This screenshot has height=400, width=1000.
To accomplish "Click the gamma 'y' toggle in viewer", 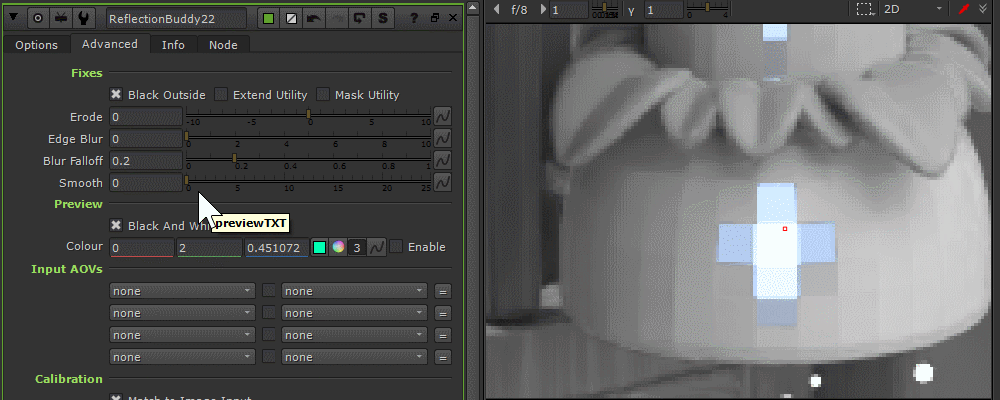I will [631, 10].
